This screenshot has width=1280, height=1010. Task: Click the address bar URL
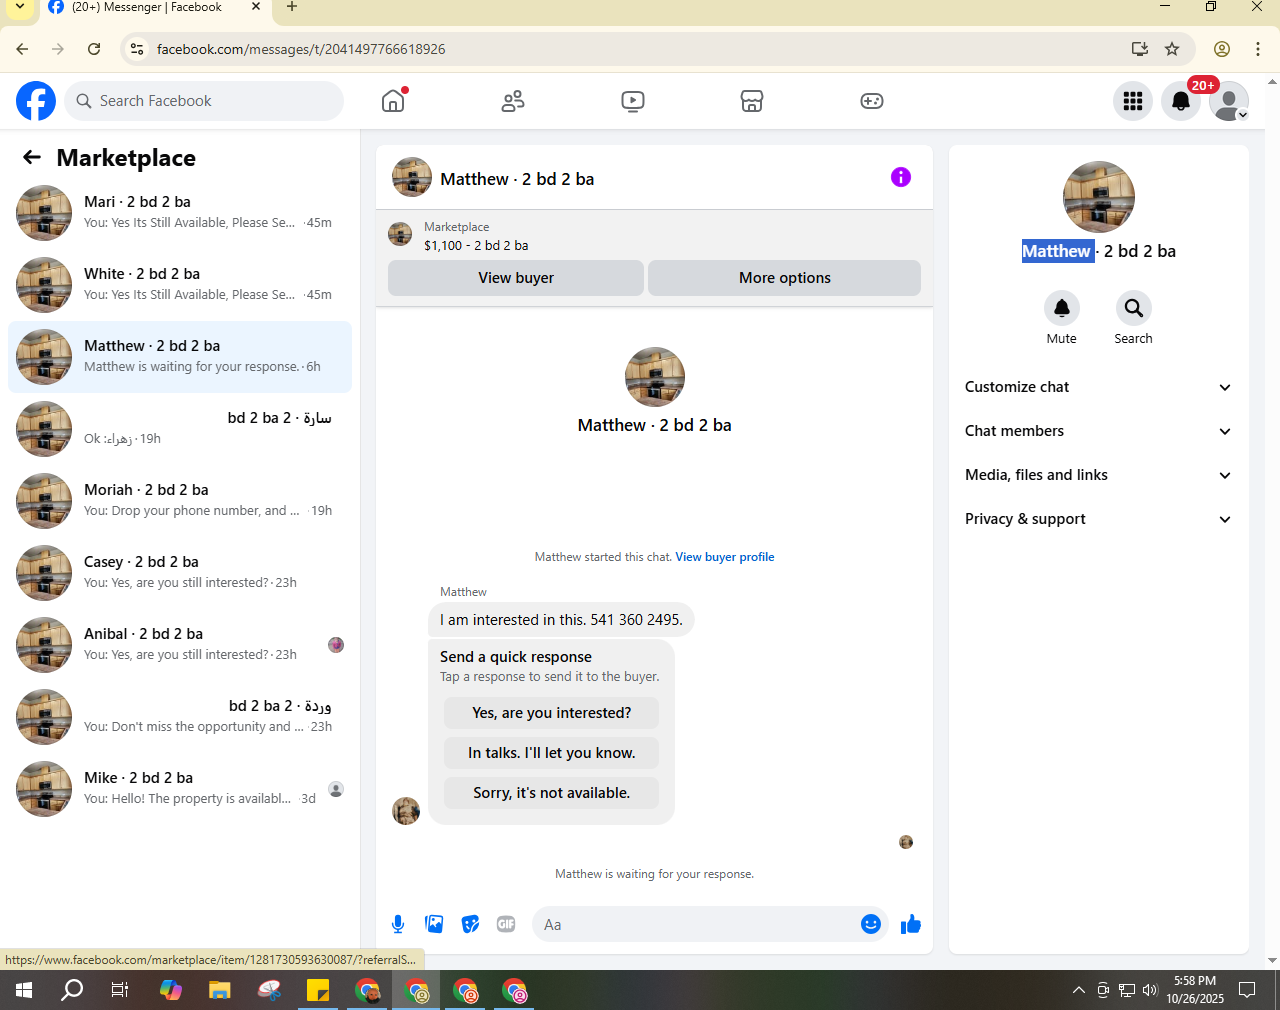tap(301, 49)
